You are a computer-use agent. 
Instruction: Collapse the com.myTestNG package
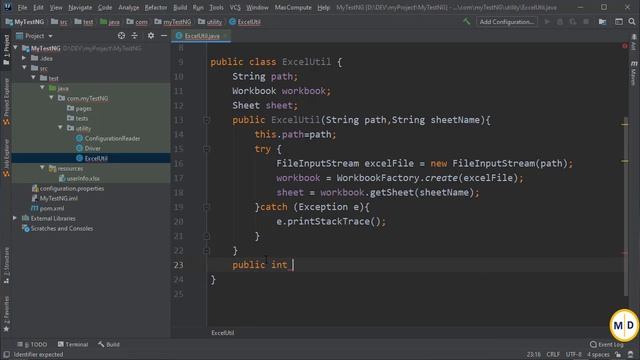pyautogui.click(x=51, y=98)
